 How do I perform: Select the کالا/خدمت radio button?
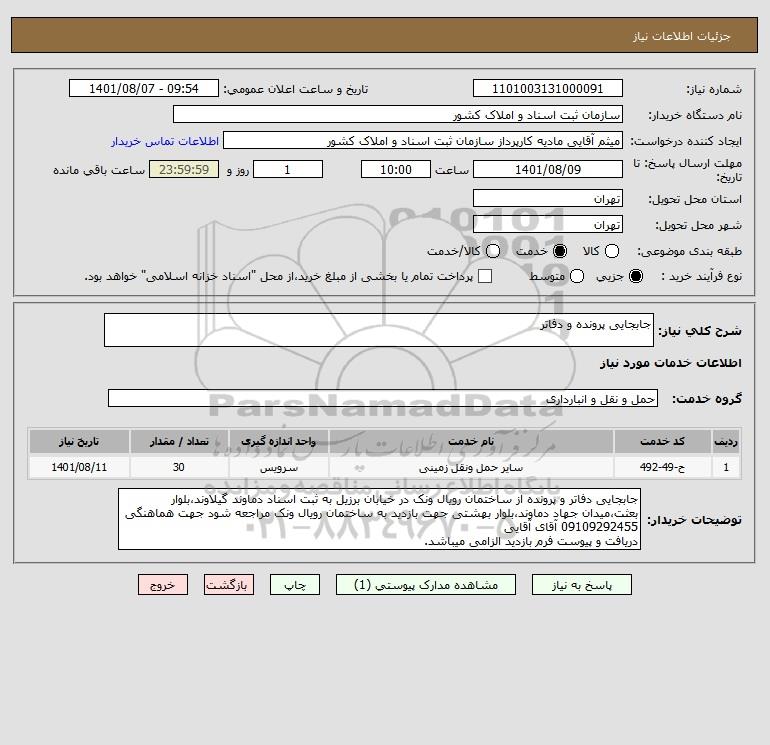493,251
